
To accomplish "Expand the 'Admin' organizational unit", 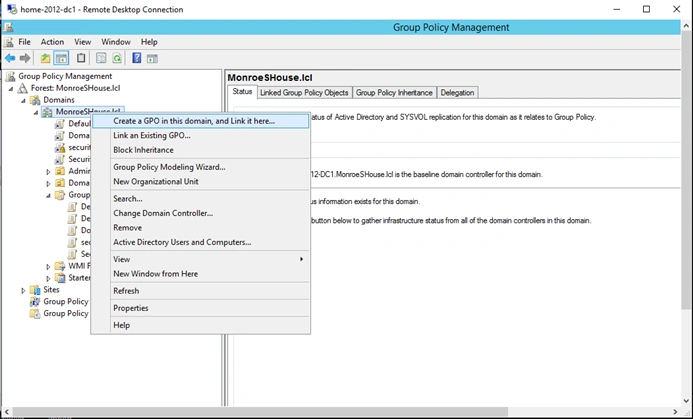I will [x=48, y=171].
